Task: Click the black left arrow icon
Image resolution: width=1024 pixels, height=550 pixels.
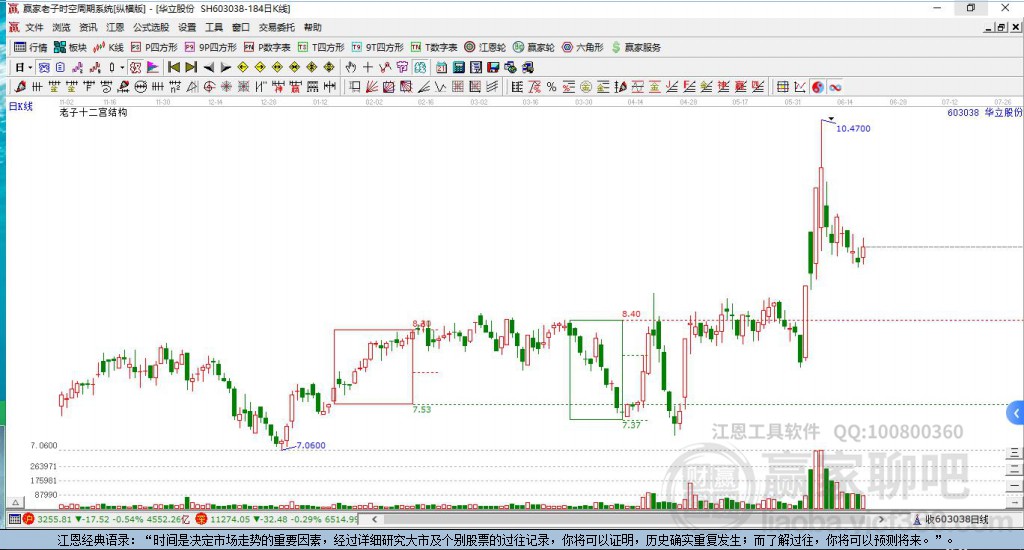Action: (208, 67)
